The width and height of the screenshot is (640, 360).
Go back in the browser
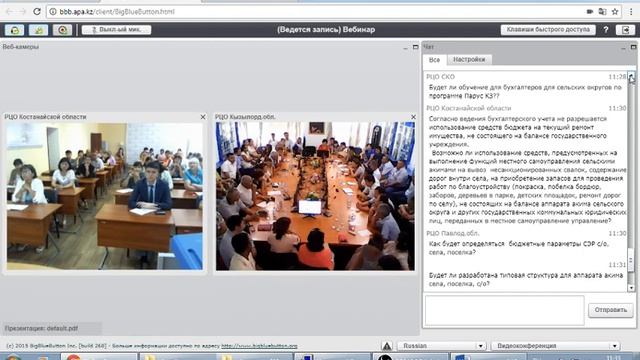click(x=9, y=11)
